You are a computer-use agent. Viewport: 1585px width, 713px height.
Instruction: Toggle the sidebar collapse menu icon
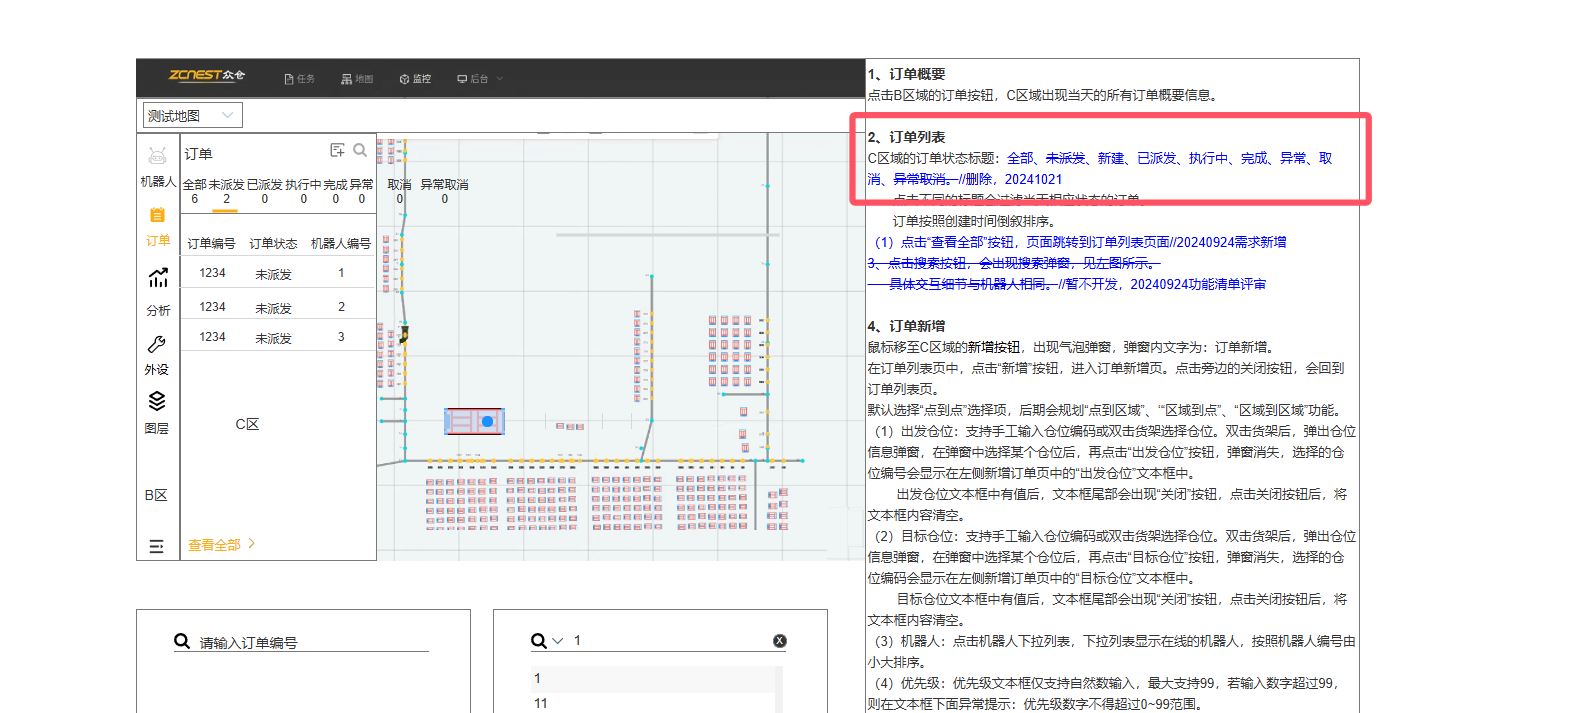coord(156,547)
